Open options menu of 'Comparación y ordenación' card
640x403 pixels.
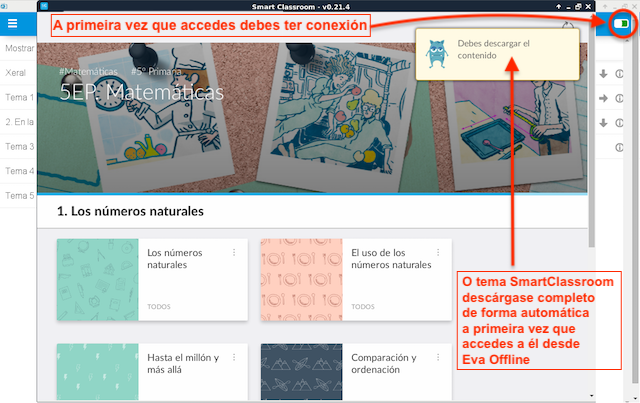(x=438, y=358)
